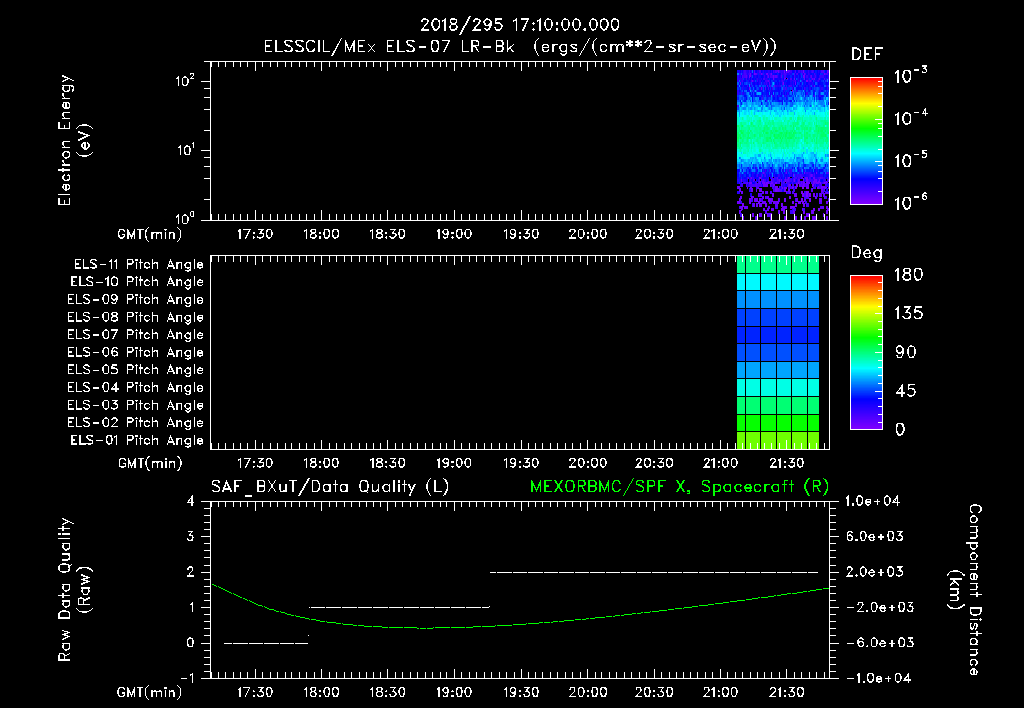Select the ELS-05 Pitch Angle row label

tap(135, 370)
